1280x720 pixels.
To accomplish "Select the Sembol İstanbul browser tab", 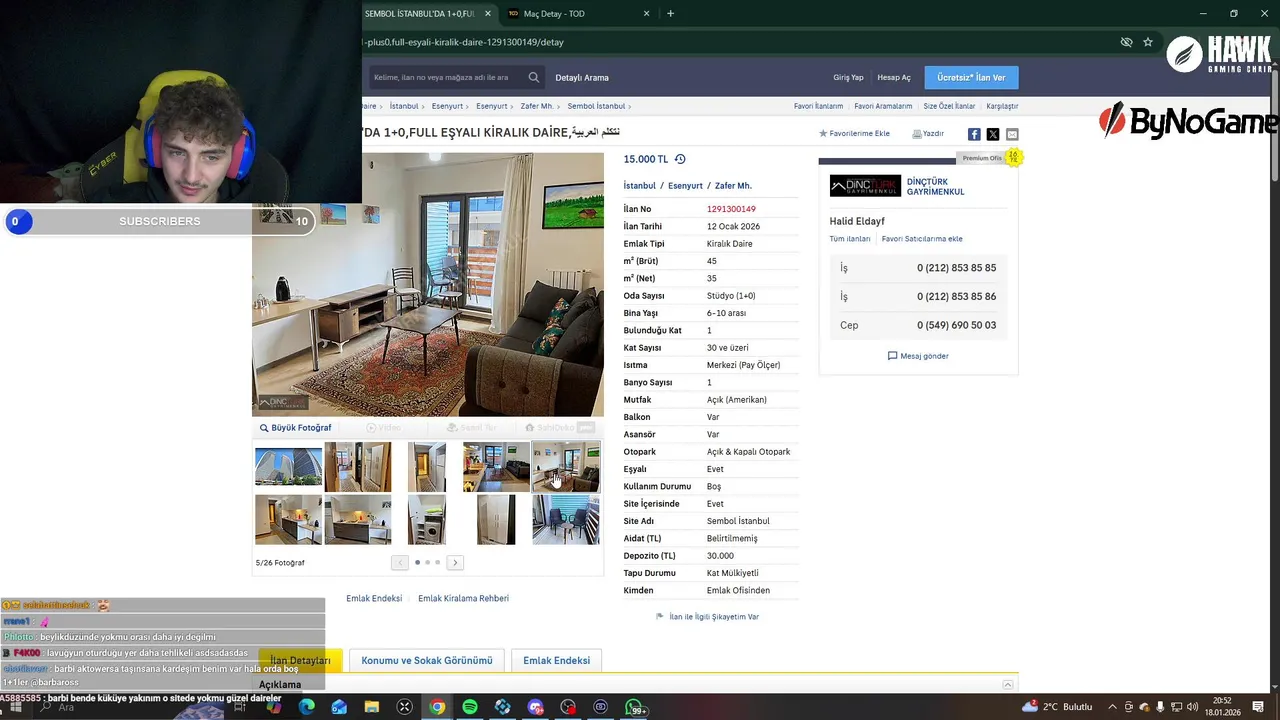I will [x=420, y=14].
